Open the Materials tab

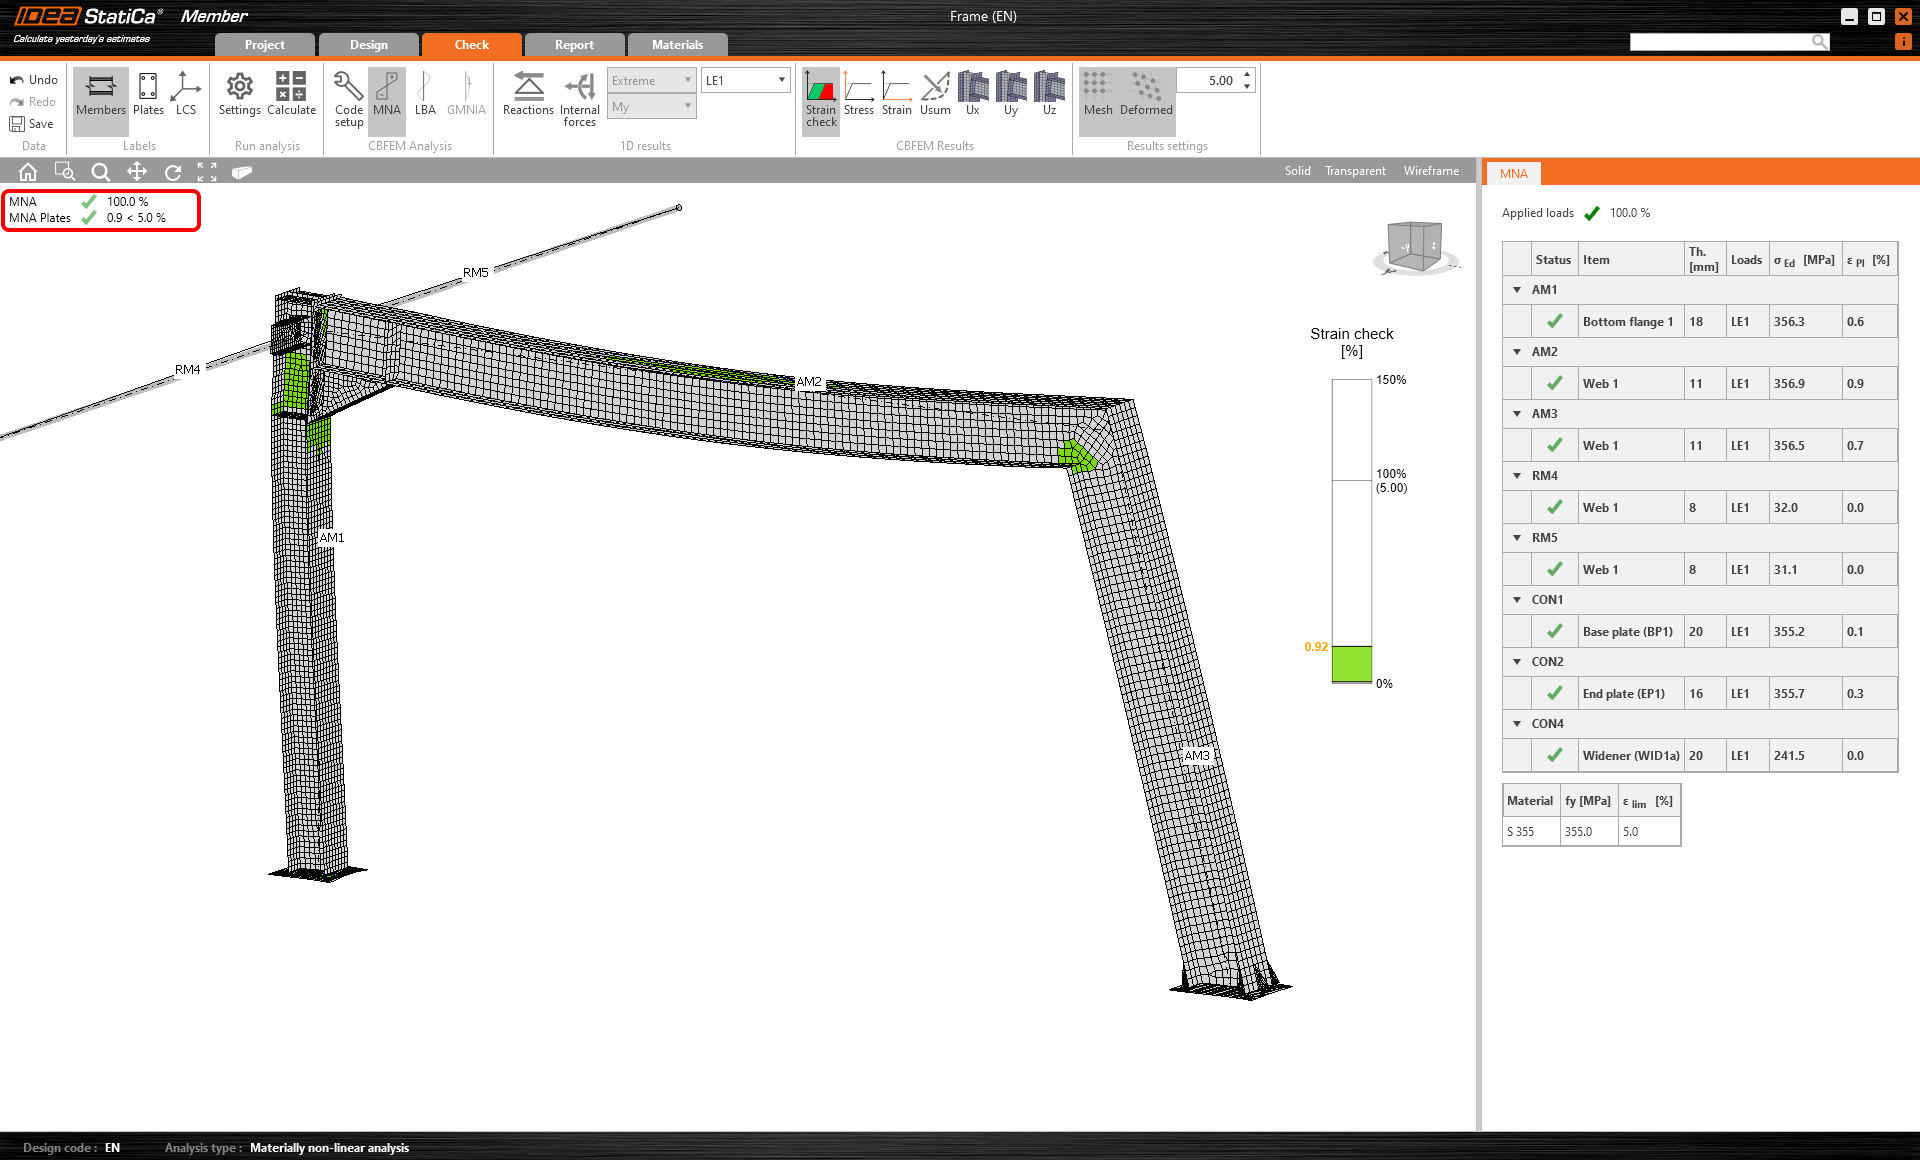677,45
